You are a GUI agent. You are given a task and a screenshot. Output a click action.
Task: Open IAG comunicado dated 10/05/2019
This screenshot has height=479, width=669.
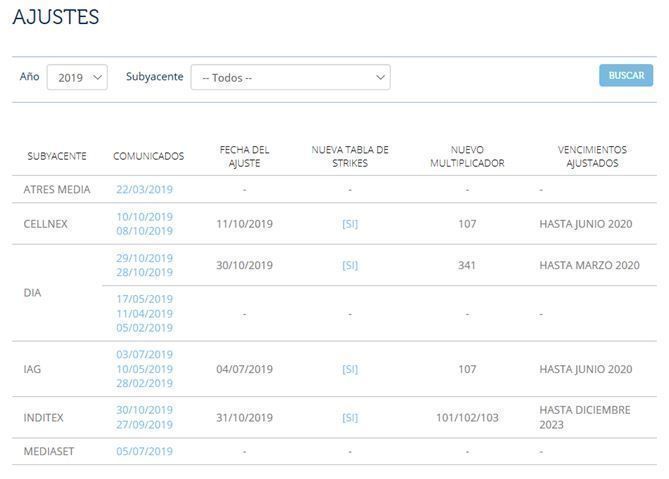[x=144, y=369]
